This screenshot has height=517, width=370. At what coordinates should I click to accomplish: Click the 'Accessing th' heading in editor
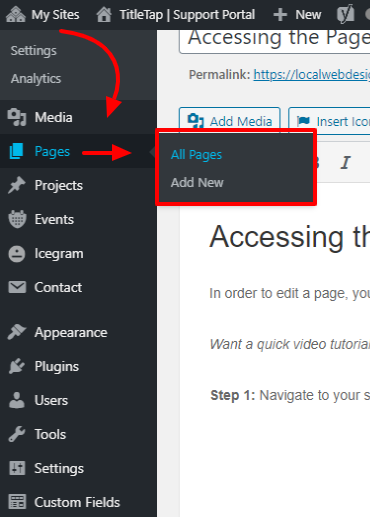point(290,237)
